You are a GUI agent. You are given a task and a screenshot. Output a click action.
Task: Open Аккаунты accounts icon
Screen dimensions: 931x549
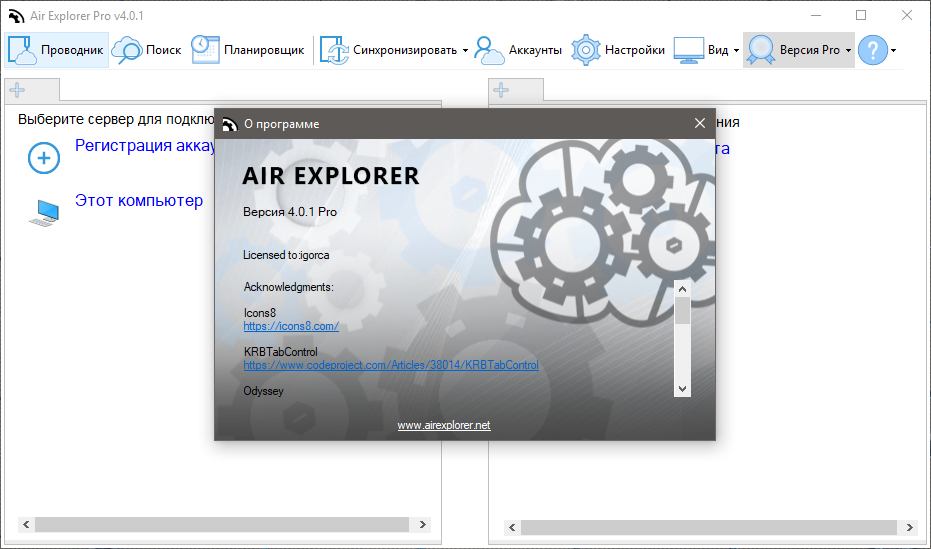[x=489, y=50]
